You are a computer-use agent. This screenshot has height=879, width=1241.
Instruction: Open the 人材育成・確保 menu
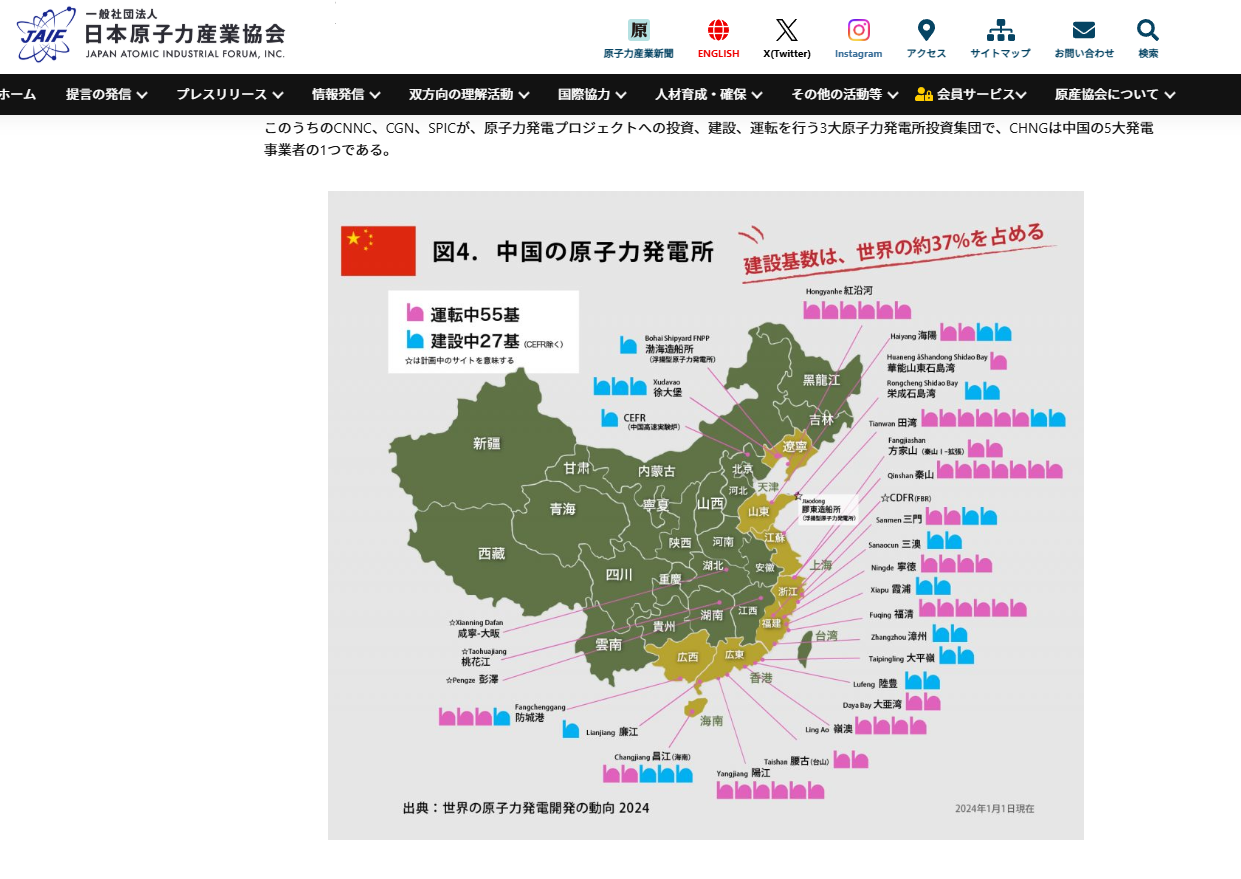(709, 95)
